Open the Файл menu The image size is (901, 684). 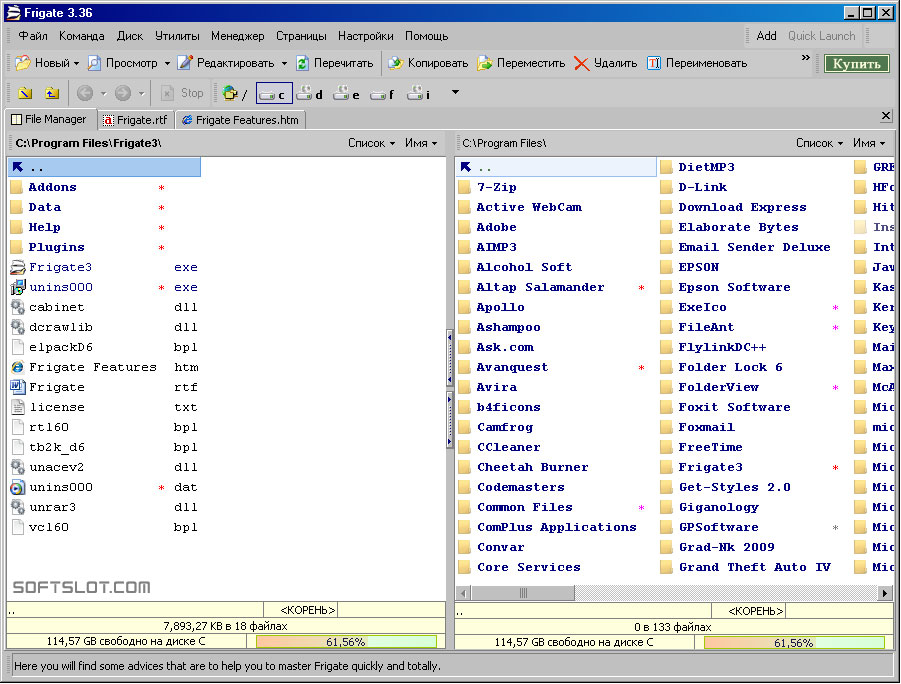(x=33, y=36)
